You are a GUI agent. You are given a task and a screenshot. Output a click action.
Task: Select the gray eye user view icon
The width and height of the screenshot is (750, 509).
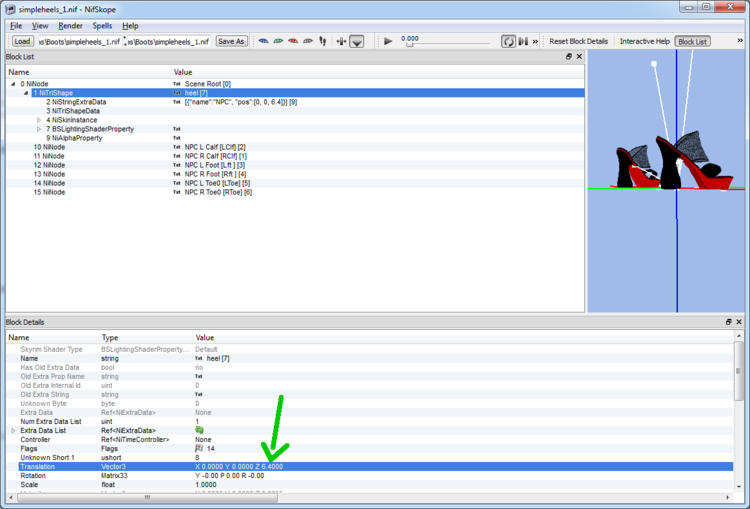(308, 41)
